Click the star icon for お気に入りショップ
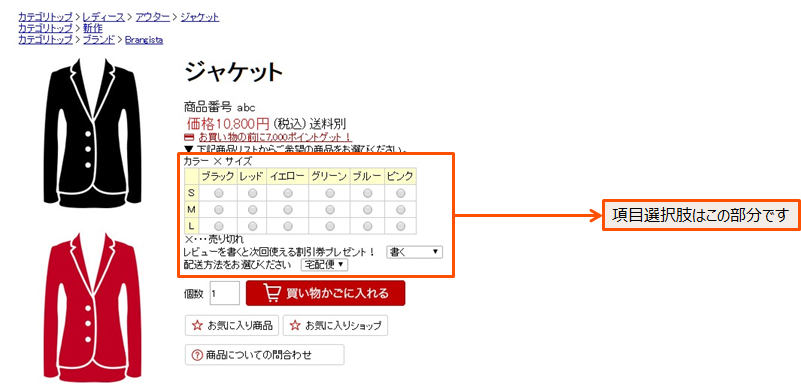The image size is (801, 384). point(295,325)
